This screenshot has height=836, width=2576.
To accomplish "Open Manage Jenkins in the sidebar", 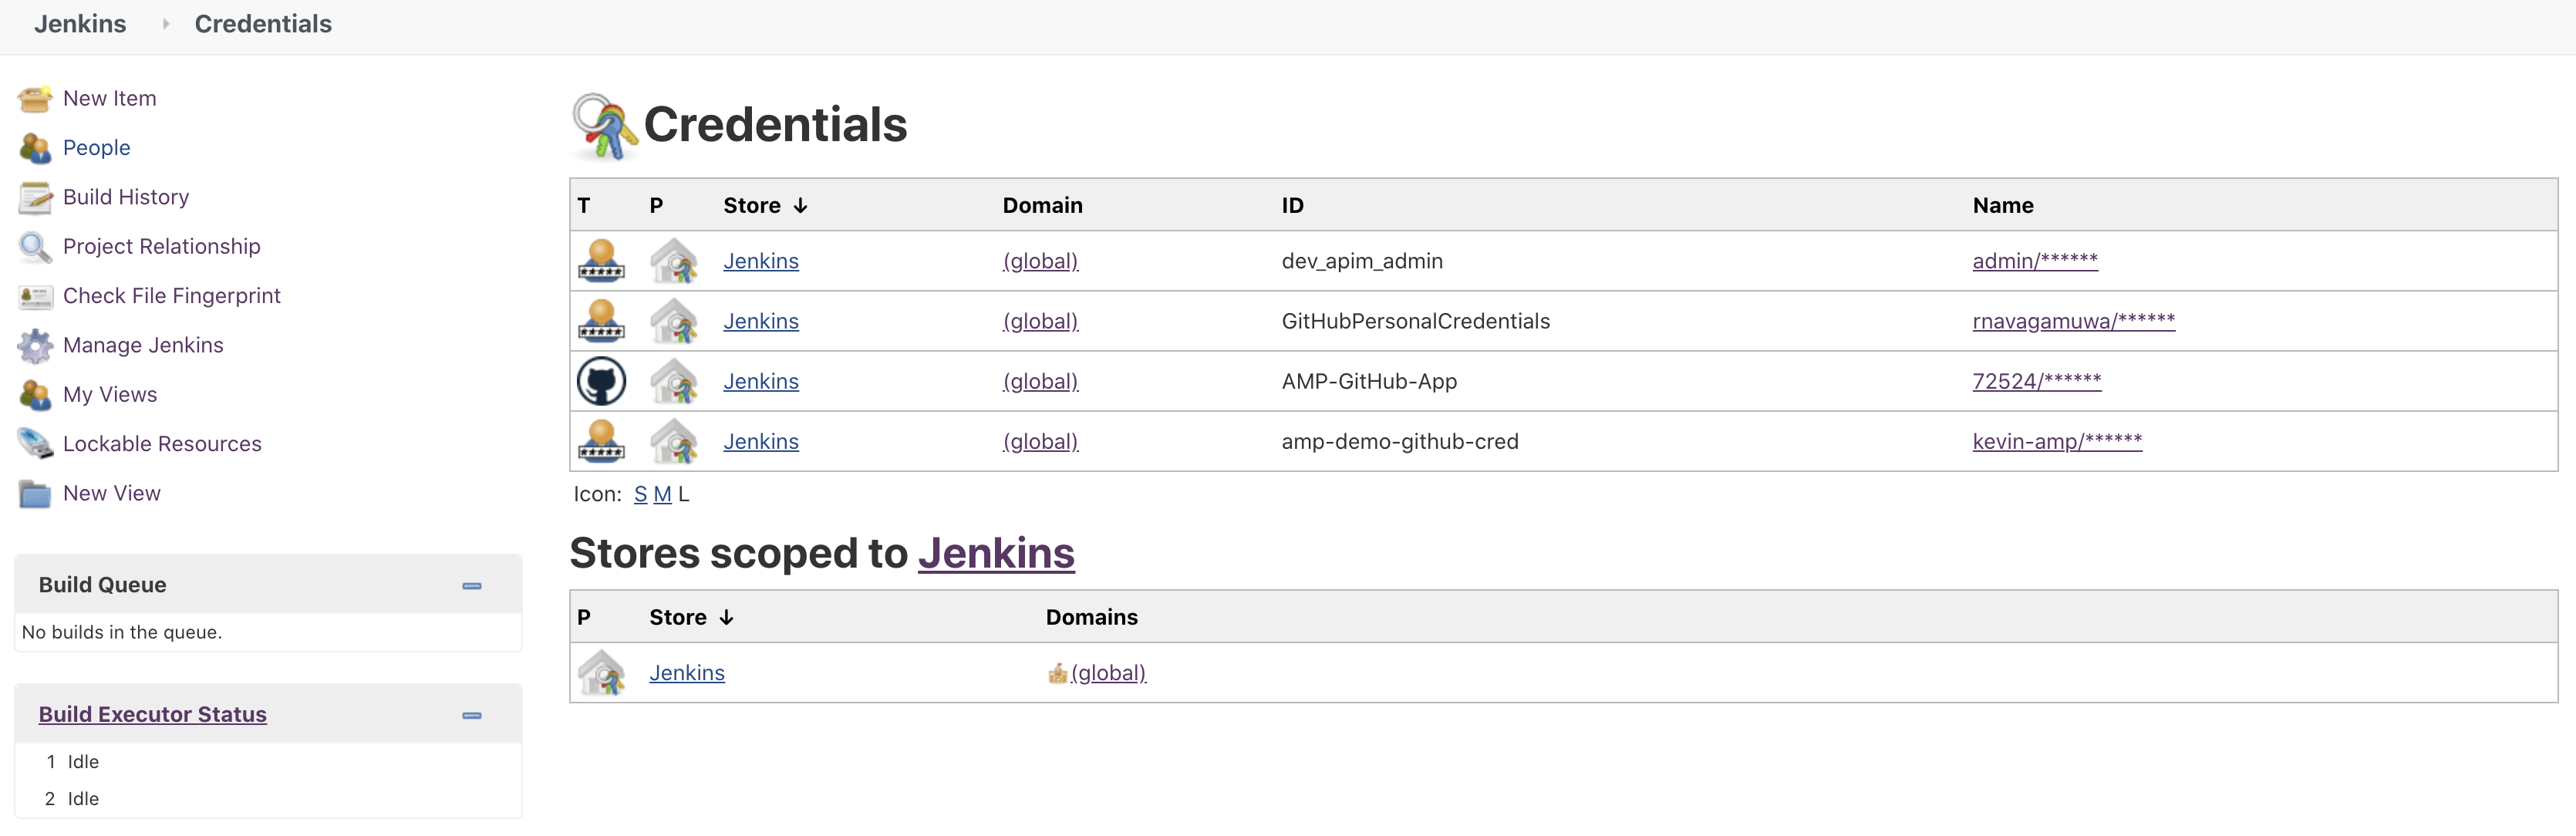I will tap(143, 345).
